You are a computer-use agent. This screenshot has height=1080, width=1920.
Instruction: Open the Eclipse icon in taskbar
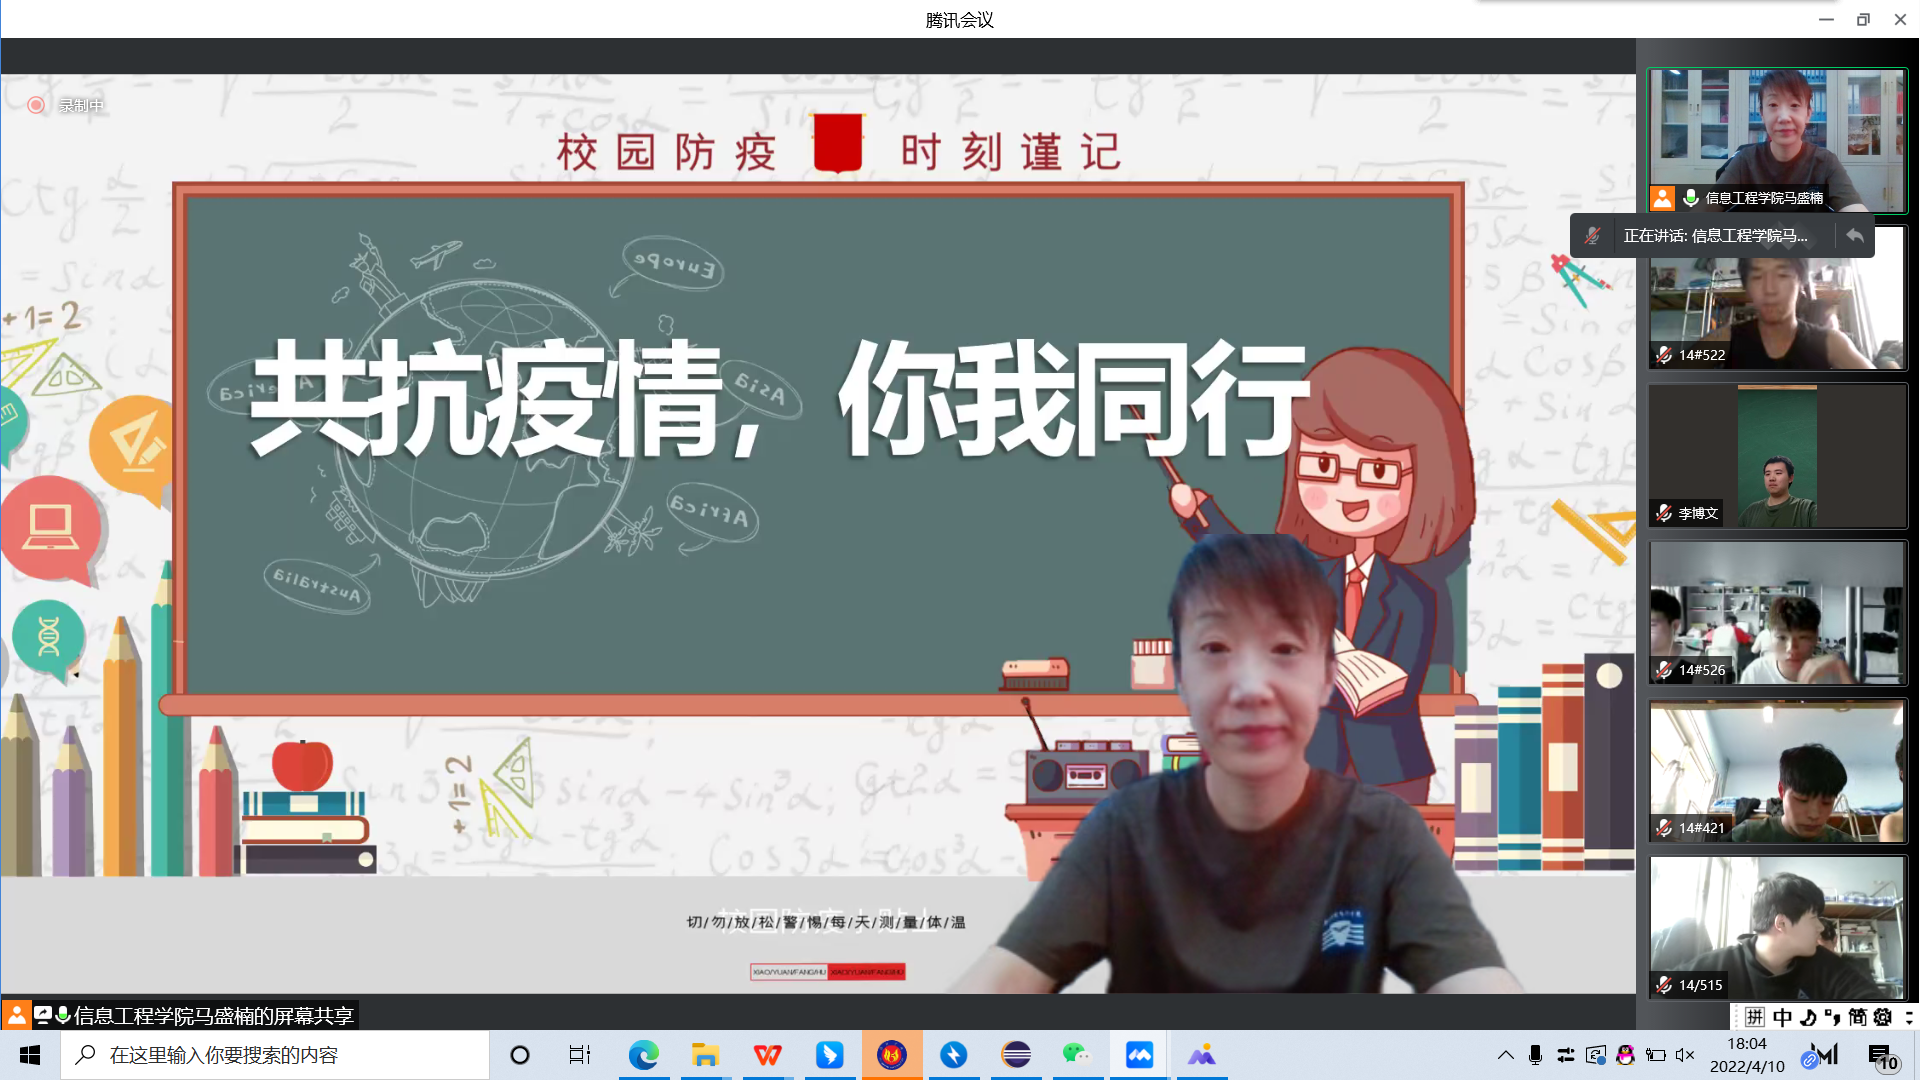pyautogui.click(x=1015, y=1055)
